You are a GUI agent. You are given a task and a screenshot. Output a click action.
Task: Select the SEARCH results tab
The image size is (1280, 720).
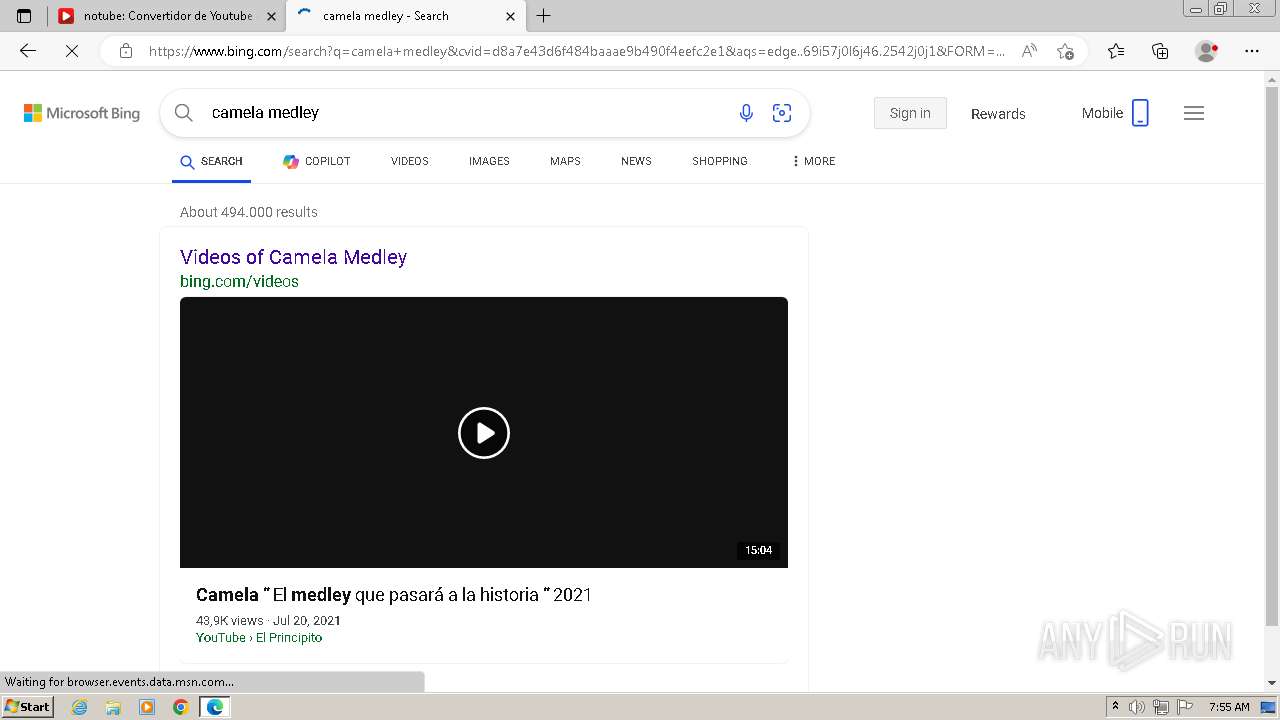(x=212, y=161)
